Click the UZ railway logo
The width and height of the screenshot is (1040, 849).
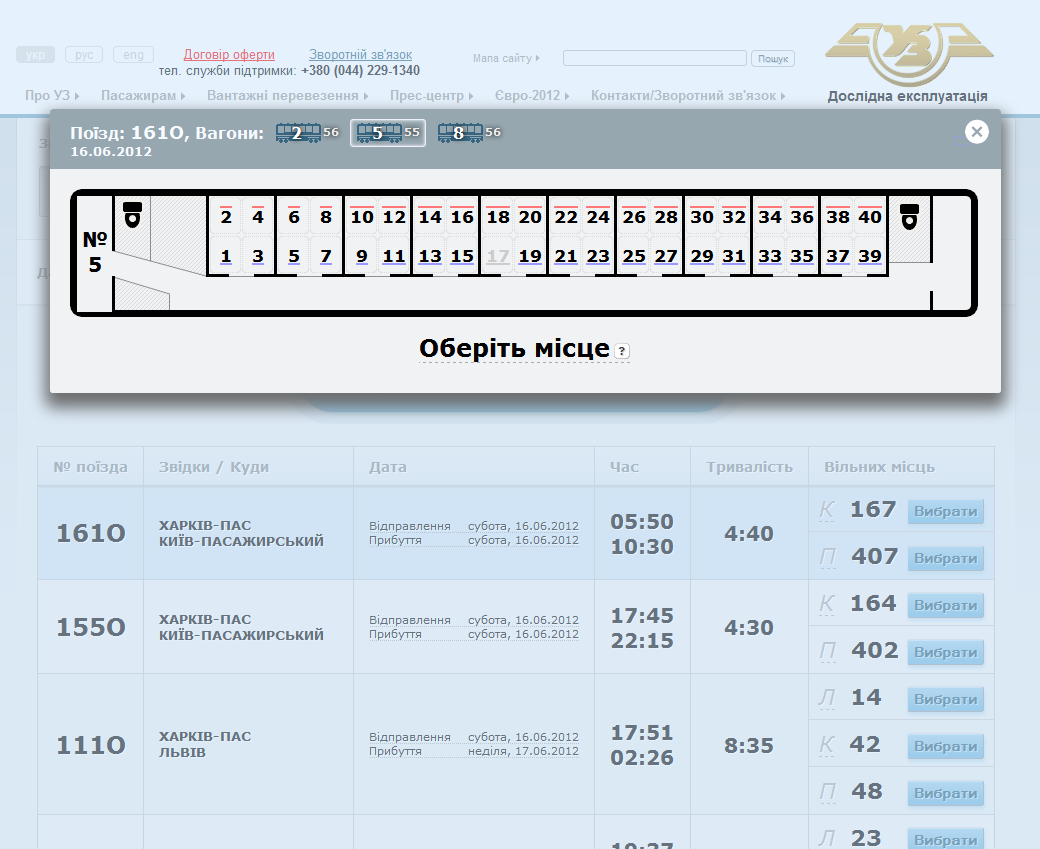point(908,53)
